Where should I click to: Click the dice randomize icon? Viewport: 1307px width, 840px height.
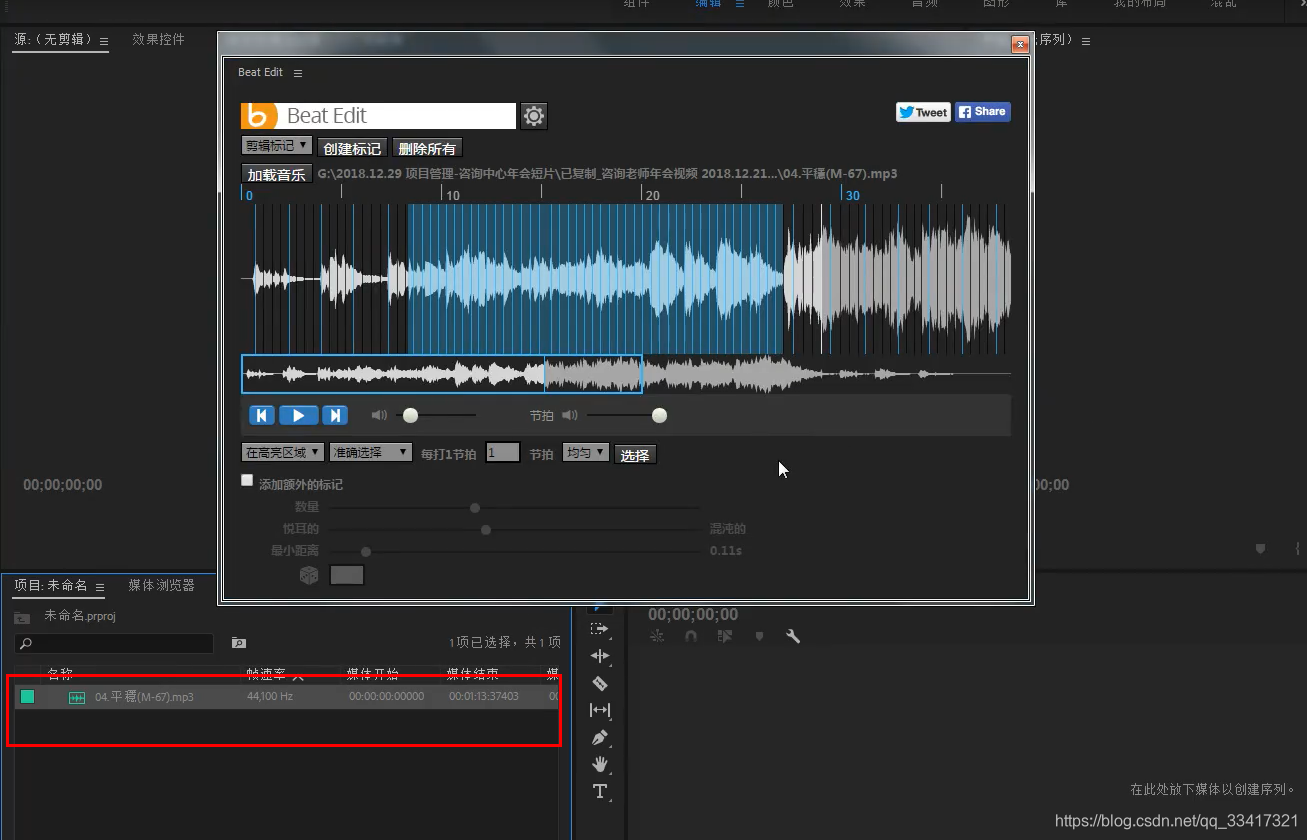click(309, 575)
